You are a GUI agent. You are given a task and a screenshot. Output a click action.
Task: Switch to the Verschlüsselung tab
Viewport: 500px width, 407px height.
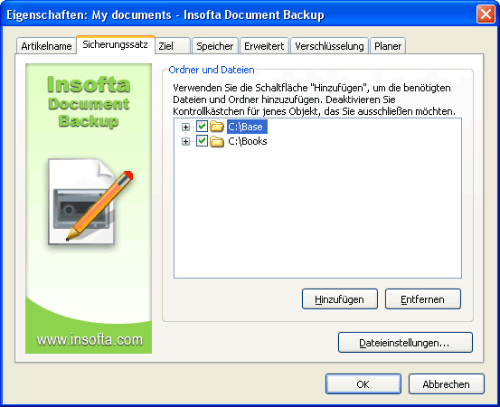click(329, 46)
